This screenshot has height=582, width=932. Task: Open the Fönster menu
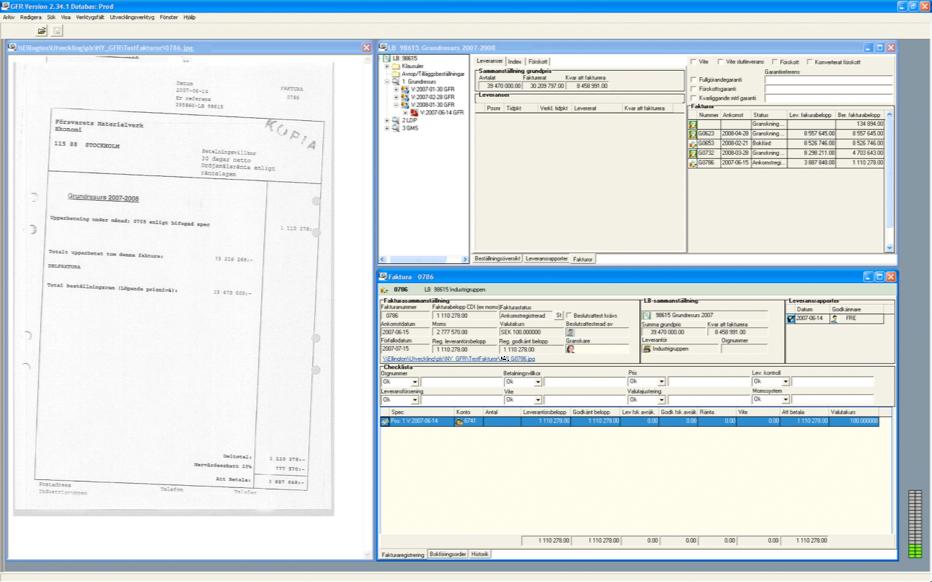(x=169, y=17)
